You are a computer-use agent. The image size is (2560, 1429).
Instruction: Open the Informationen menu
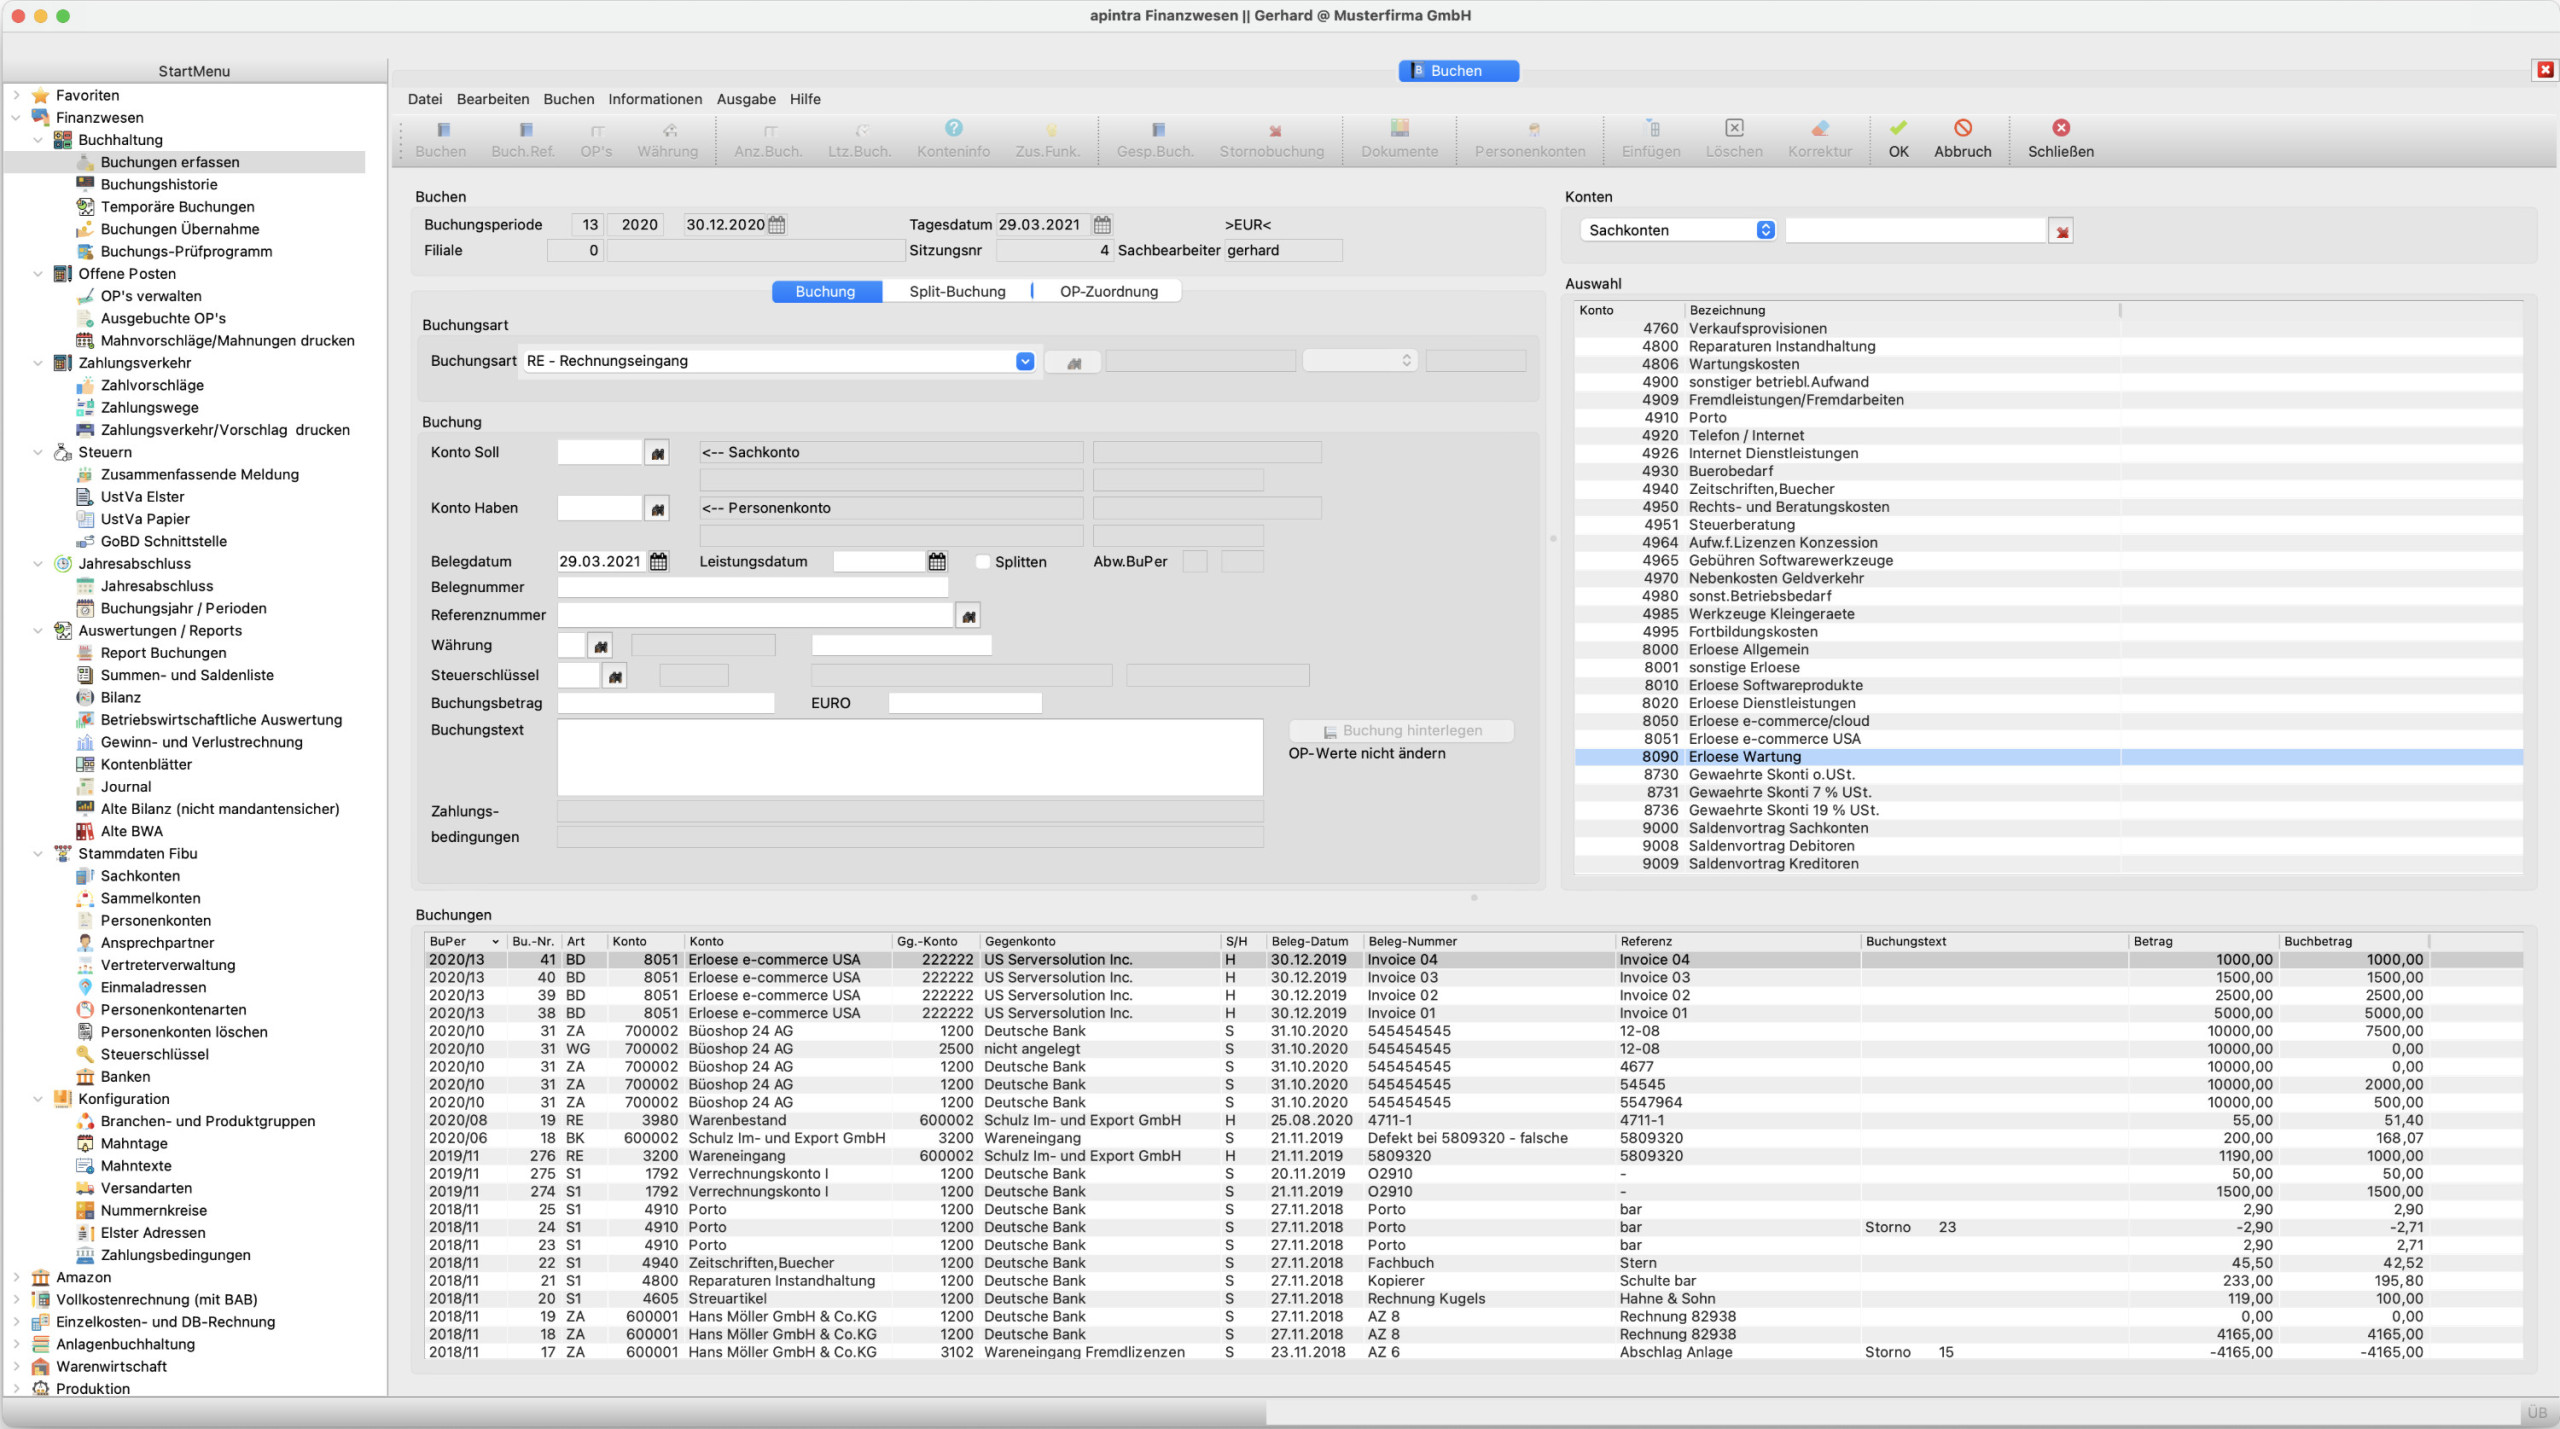654,99
